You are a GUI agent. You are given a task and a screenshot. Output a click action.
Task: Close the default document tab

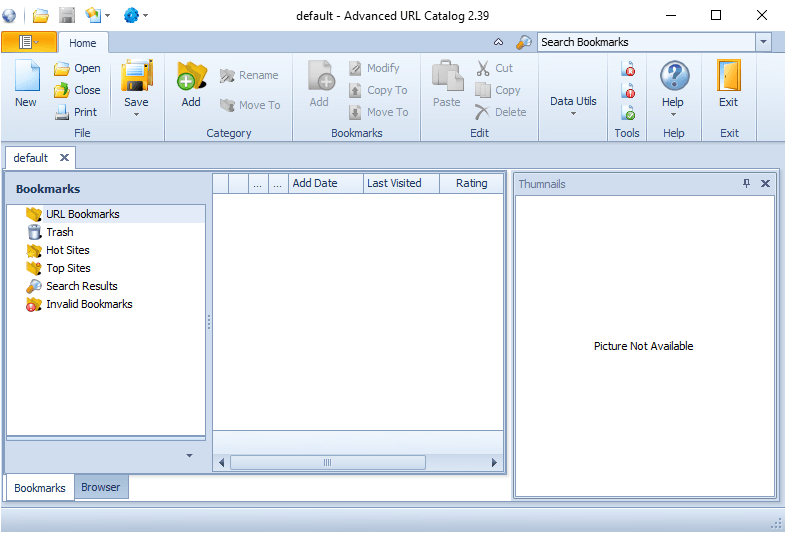pos(64,158)
